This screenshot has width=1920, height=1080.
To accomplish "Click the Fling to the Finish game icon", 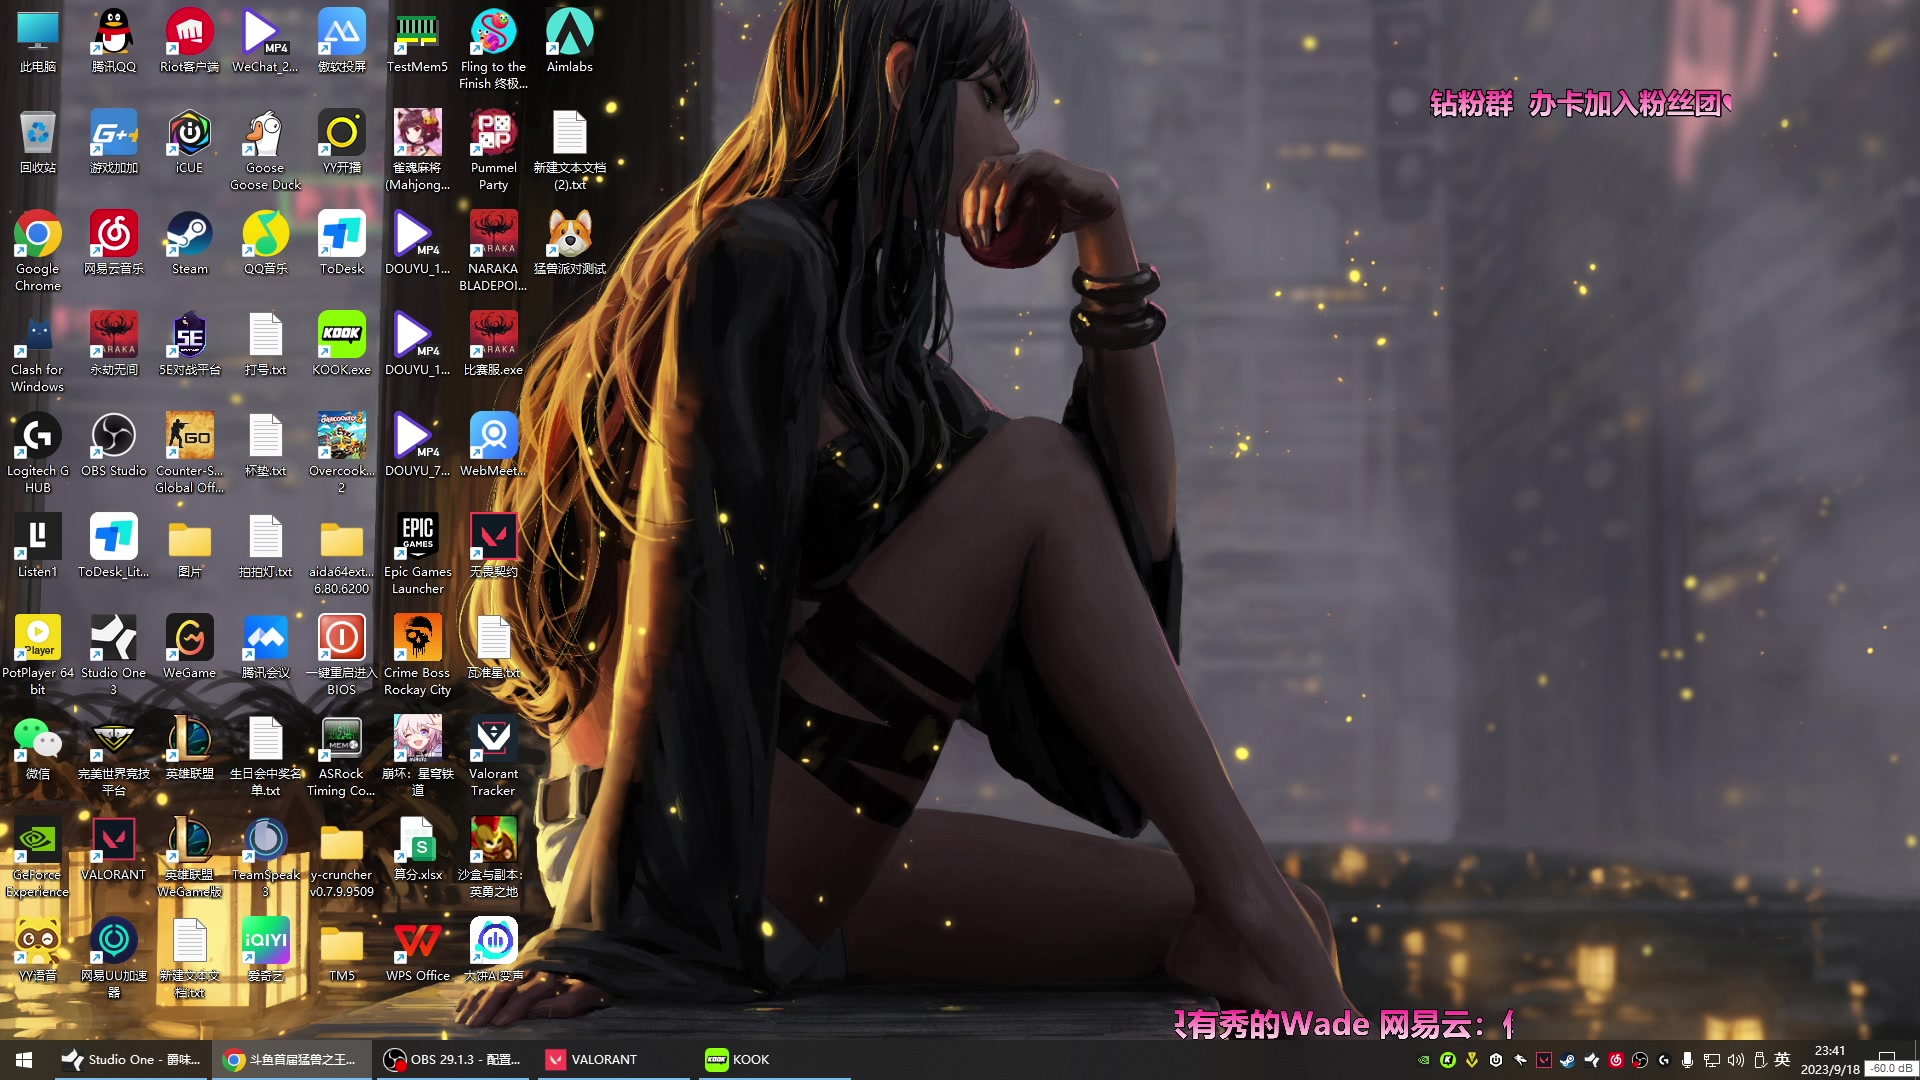I will [494, 49].
